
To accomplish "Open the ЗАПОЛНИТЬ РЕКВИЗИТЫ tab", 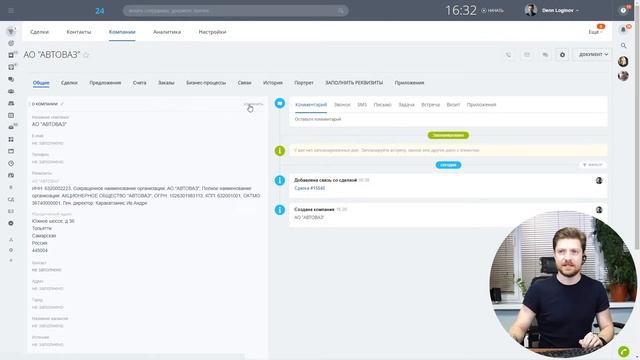I will click(354, 83).
